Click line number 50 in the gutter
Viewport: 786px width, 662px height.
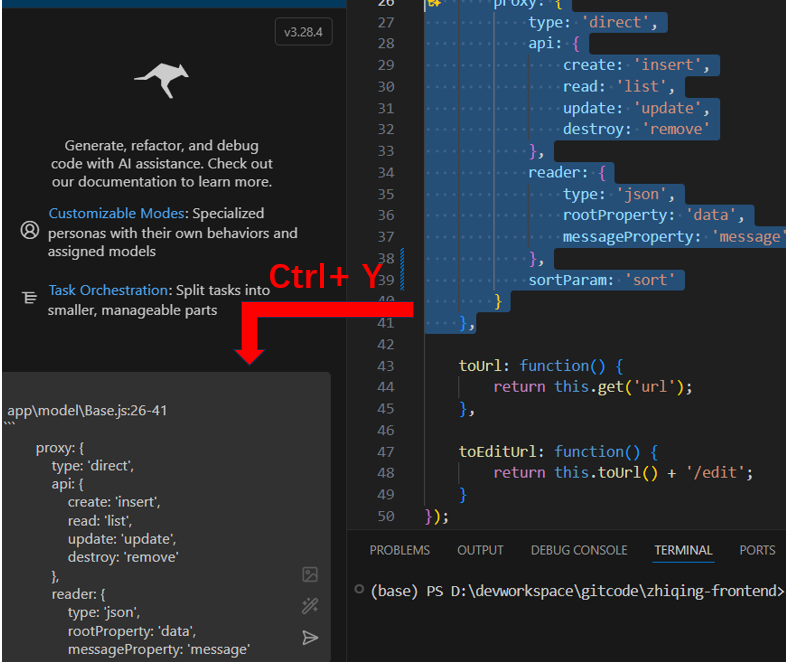[x=385, y=516]
